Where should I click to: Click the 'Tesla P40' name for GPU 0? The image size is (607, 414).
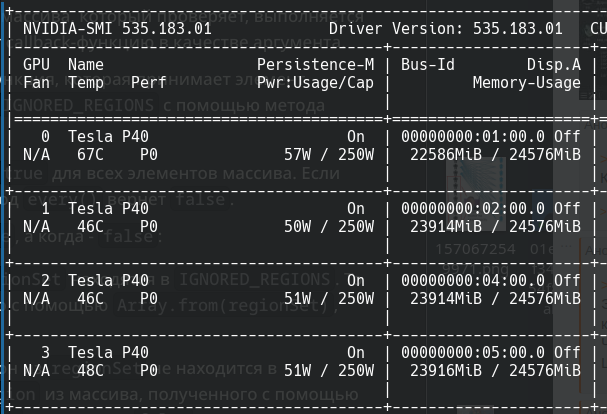108,136
